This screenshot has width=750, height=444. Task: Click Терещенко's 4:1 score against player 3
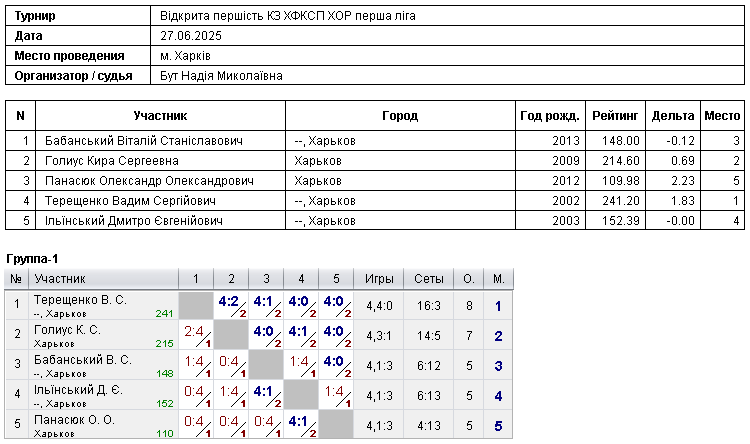[x=264, y=301]
